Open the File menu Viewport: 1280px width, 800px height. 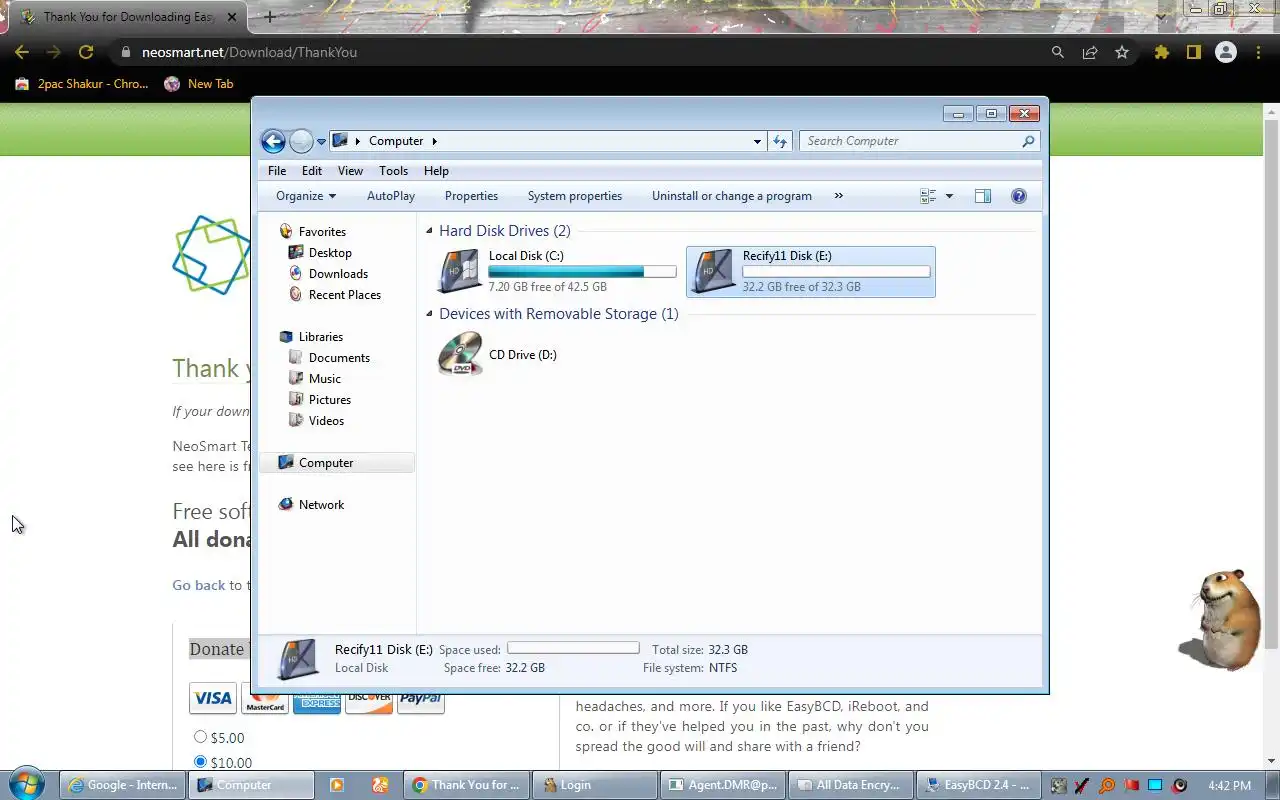pyautogui.click(x=277, y=171)
